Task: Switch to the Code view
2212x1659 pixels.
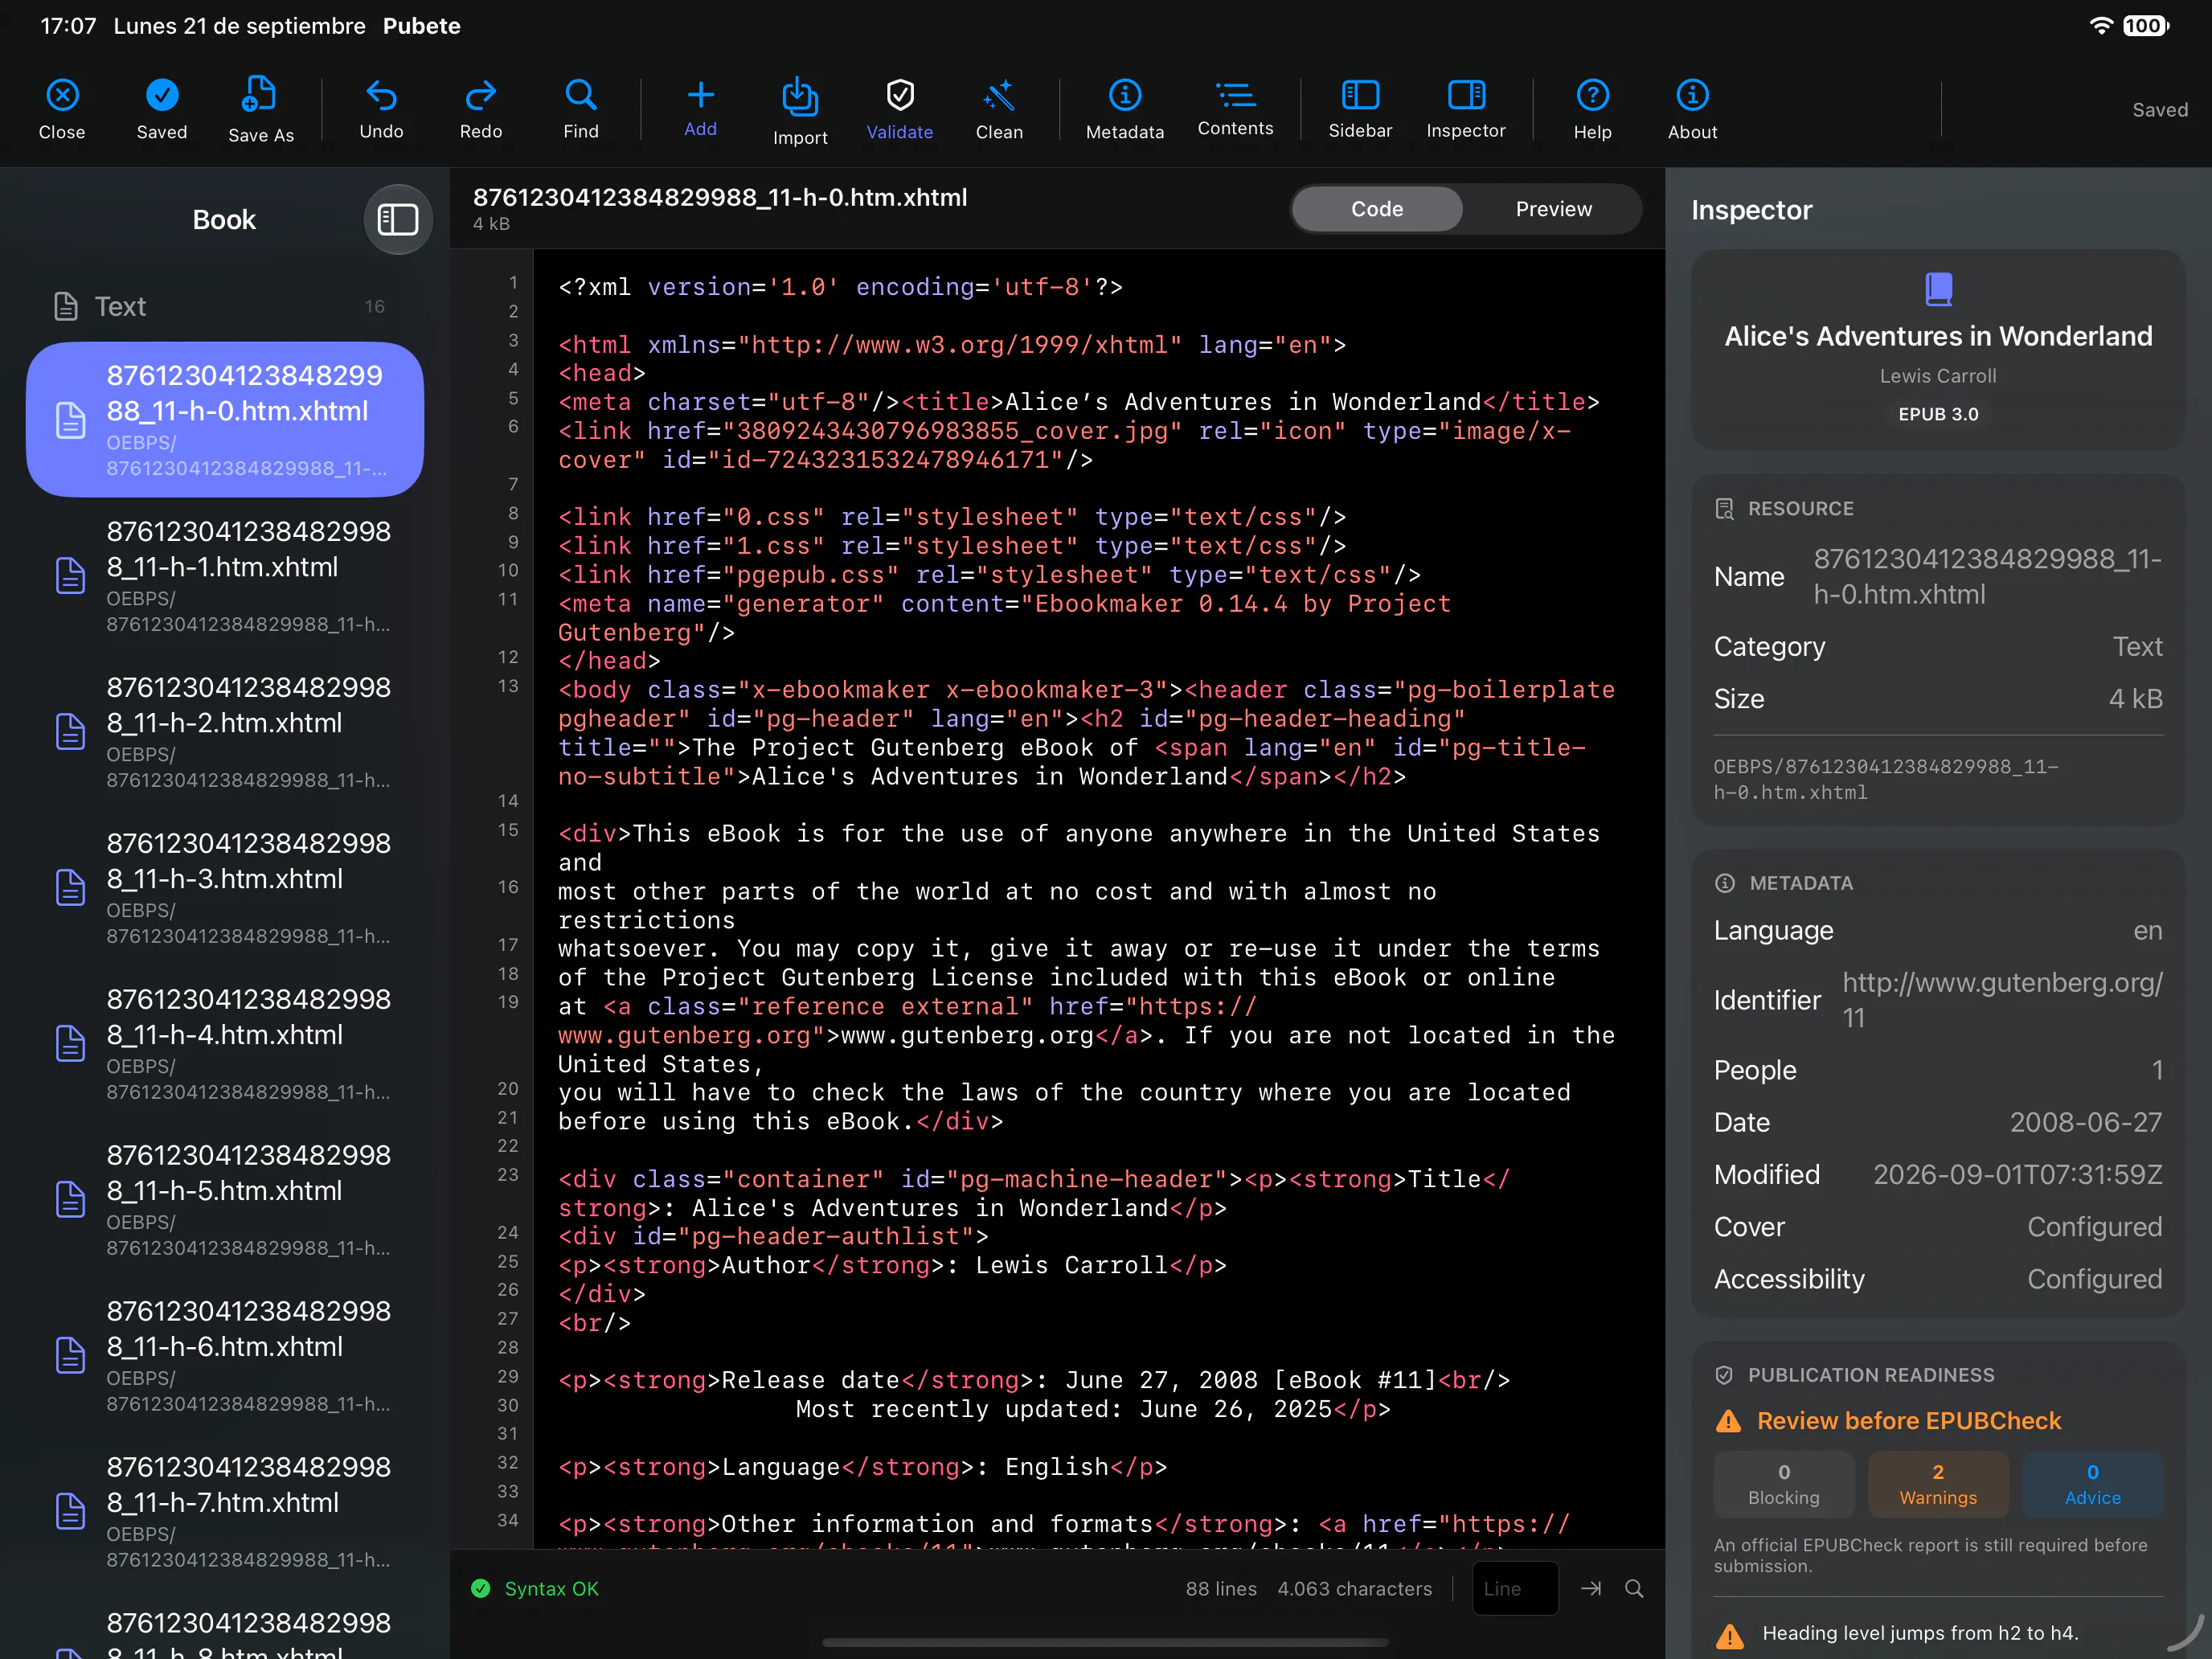Action: coord(1377,209)
